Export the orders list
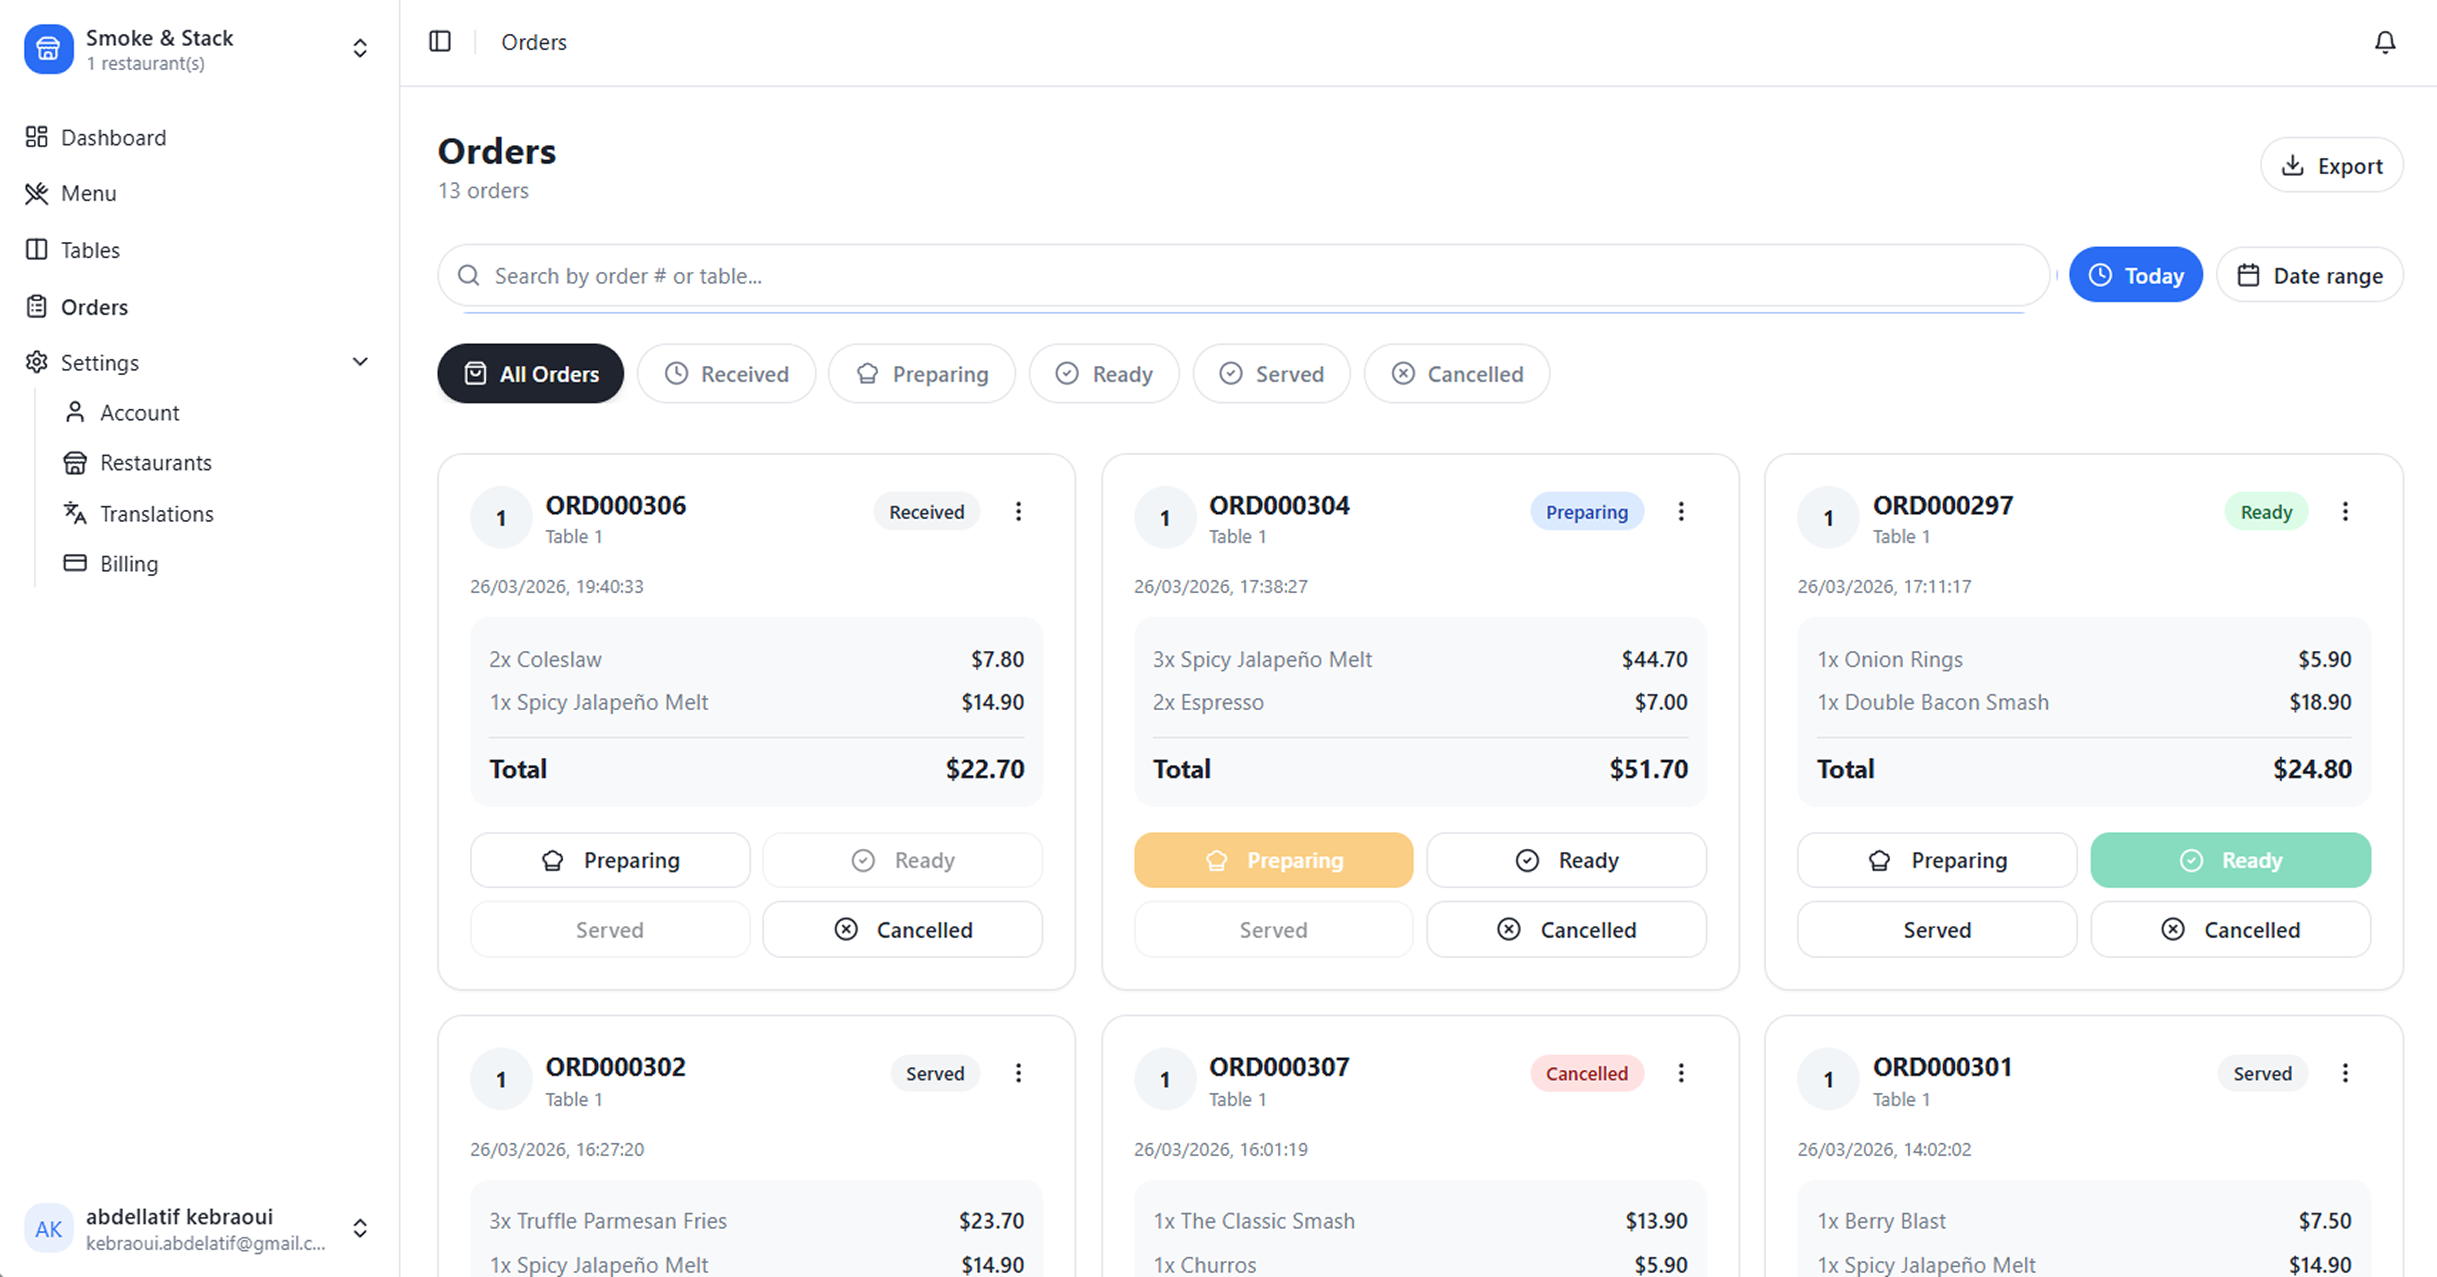Viewport: 2437px width, 1277px height. (x=2331, y=166)
